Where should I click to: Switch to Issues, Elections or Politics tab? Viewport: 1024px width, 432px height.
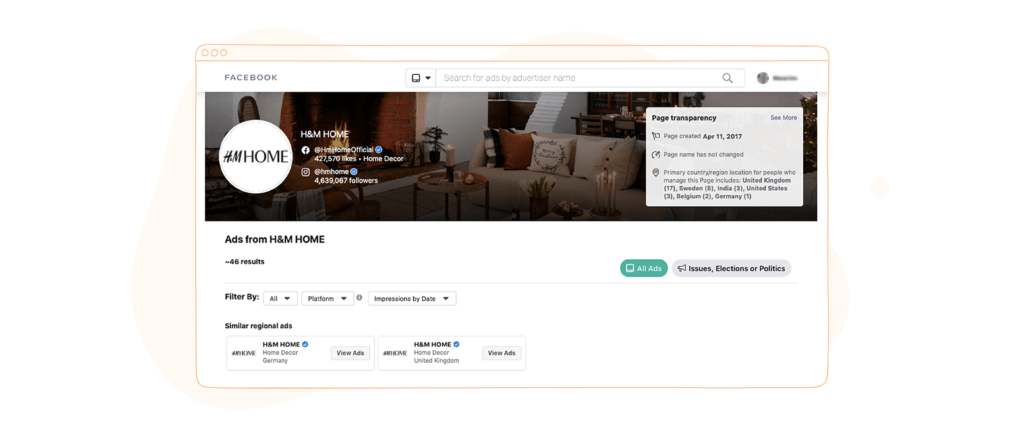[x=731, y=268]
